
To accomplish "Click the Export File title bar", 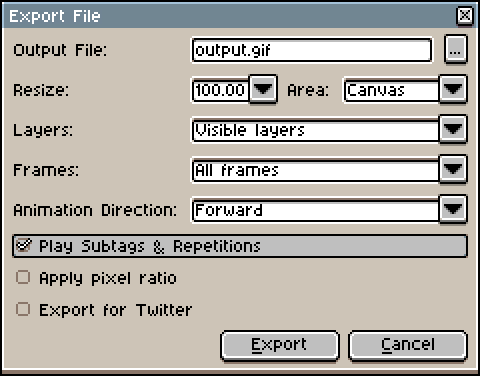I will click(230, 15).
